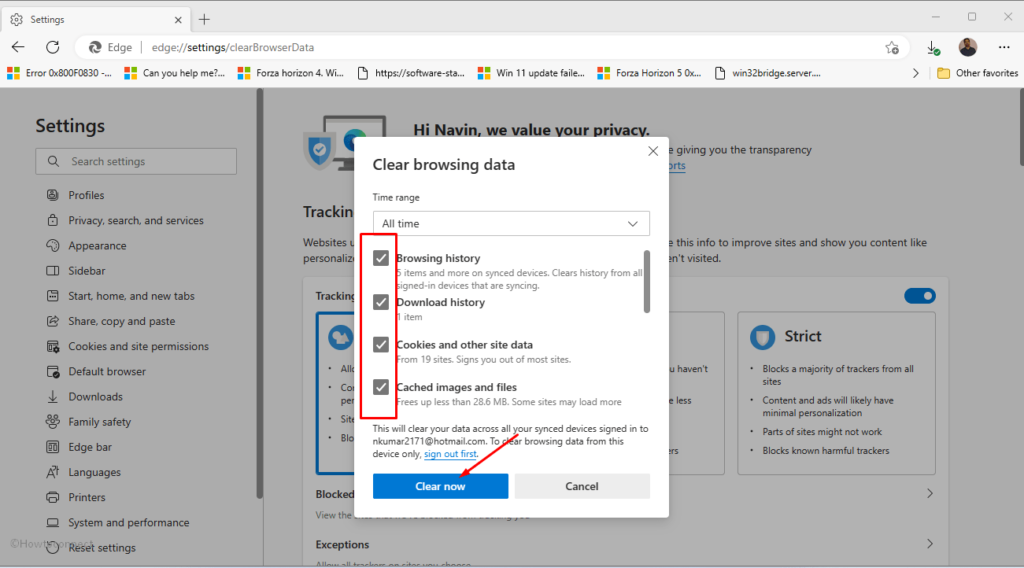Open the Downloads toolbar icon
The height and width of the screenshot is (568, 1024).
click(933, 48)
